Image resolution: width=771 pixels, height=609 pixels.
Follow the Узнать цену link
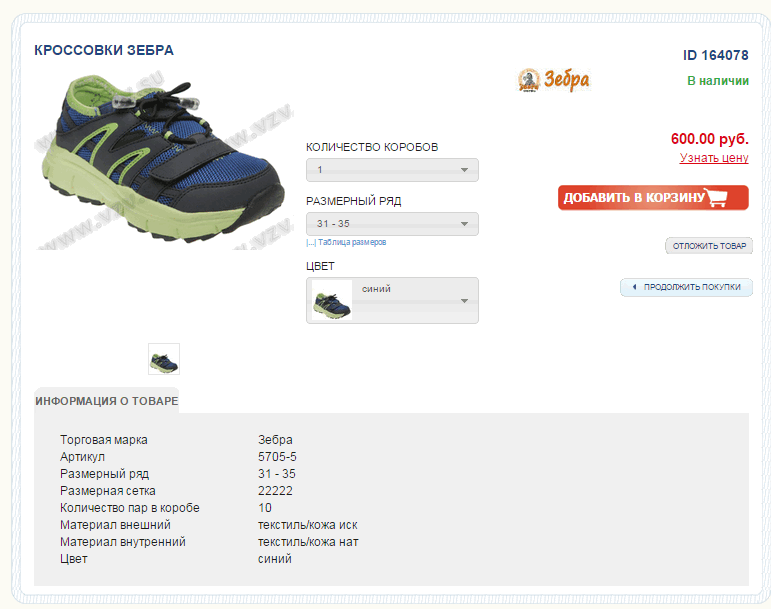point(714,158)
